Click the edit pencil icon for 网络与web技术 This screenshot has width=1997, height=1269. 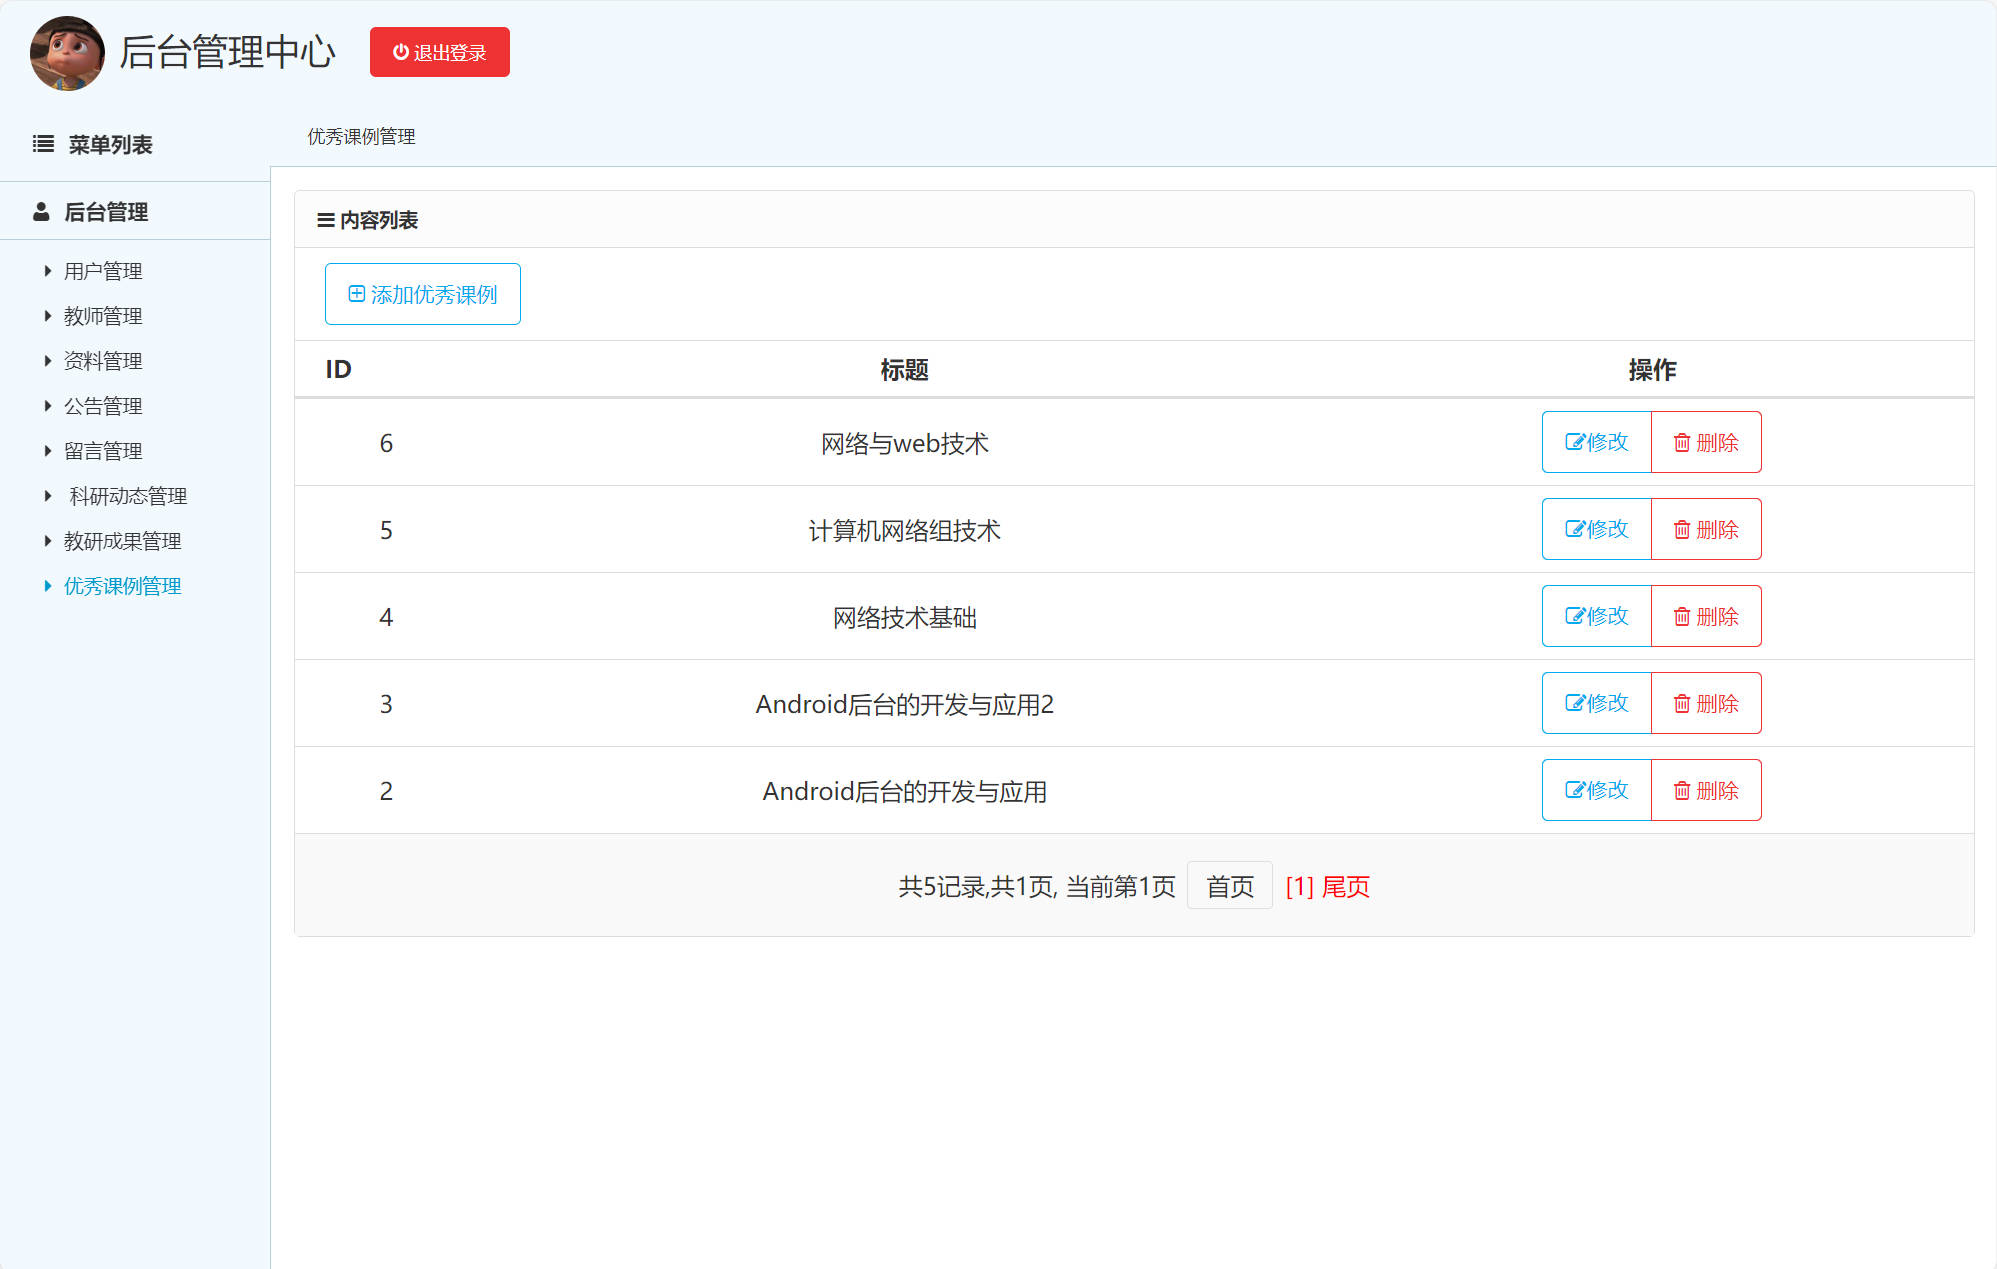point(1574,441)
